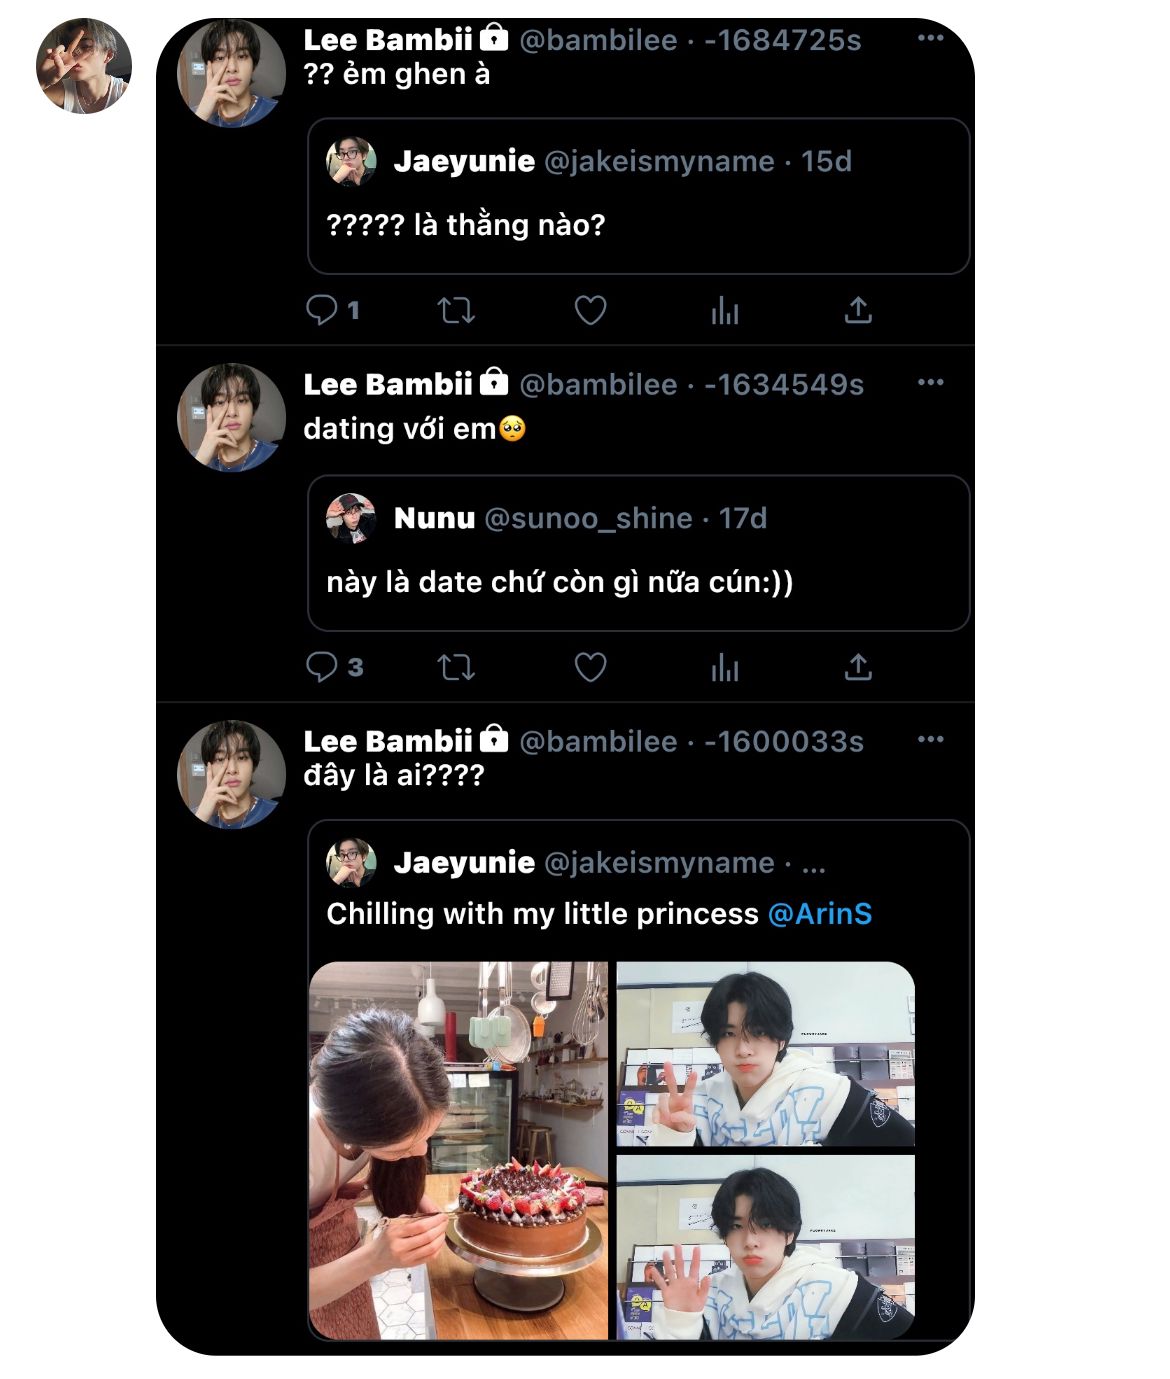The width and height of the screenshot is (1170, 1379).
Task: Click the standalone profile avatar outside the card
Action: [x=84, y=66]
